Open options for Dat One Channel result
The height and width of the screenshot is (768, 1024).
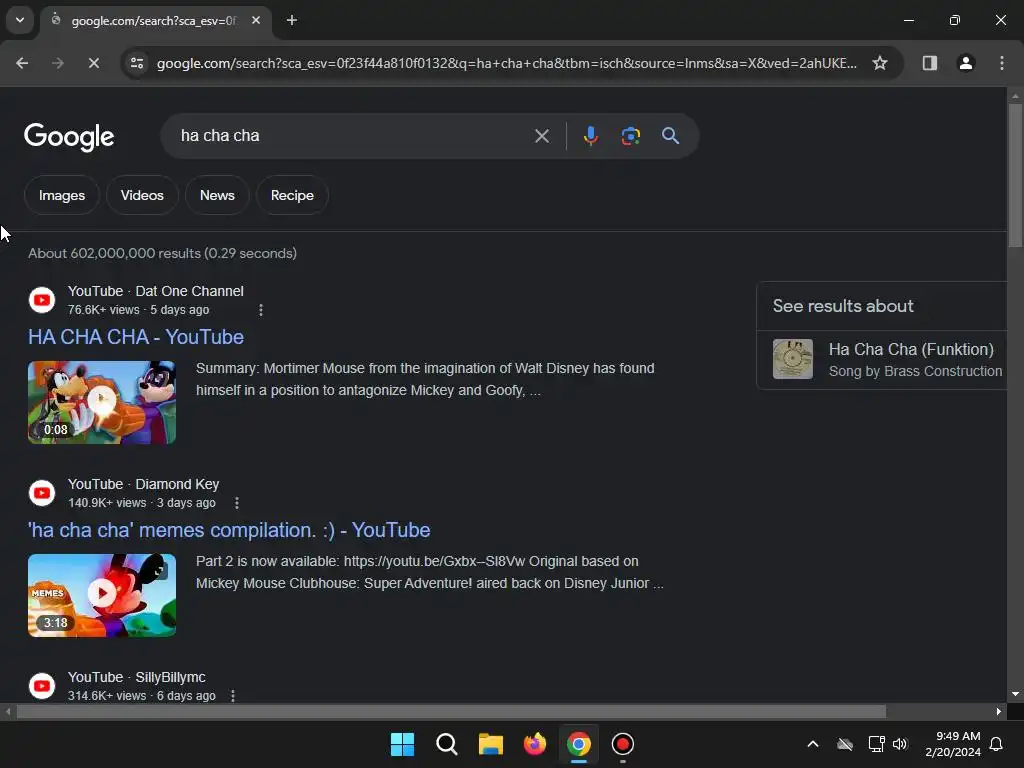tap(261, 310)
